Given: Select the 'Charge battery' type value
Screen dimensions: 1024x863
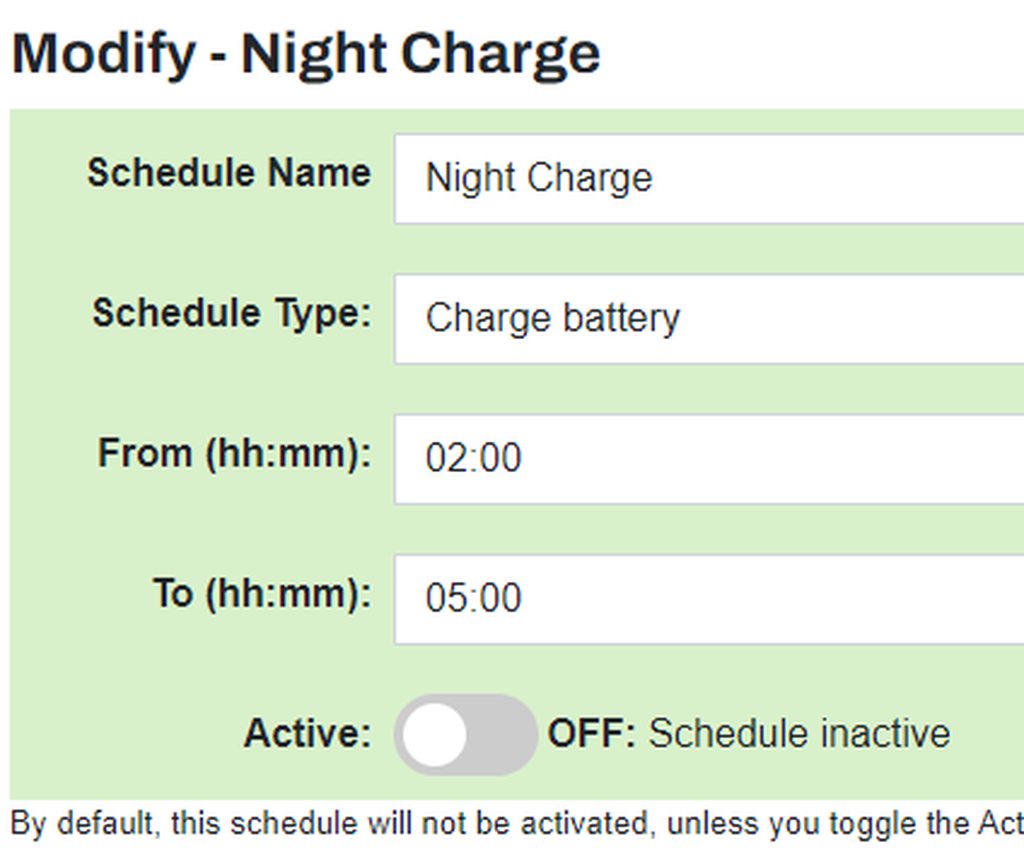Looking at the screenshot, I should click(x=552, y=318).
